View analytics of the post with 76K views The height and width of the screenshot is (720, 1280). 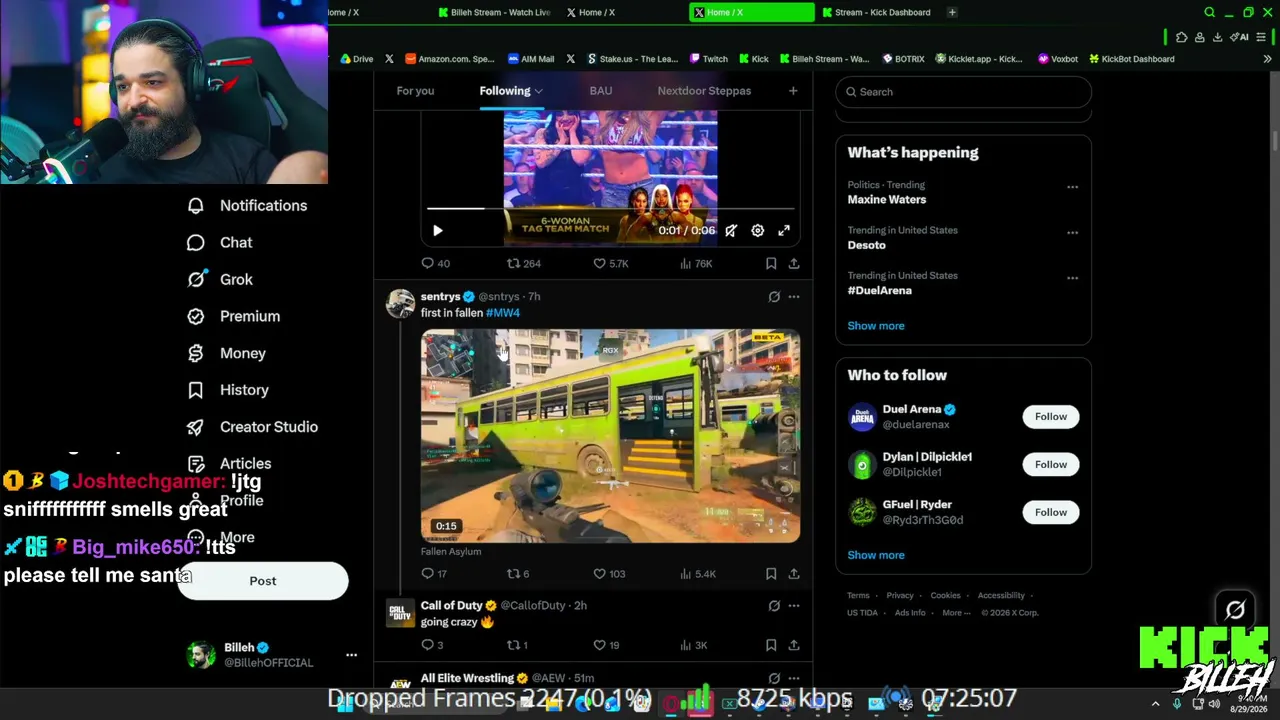point(696,264)
